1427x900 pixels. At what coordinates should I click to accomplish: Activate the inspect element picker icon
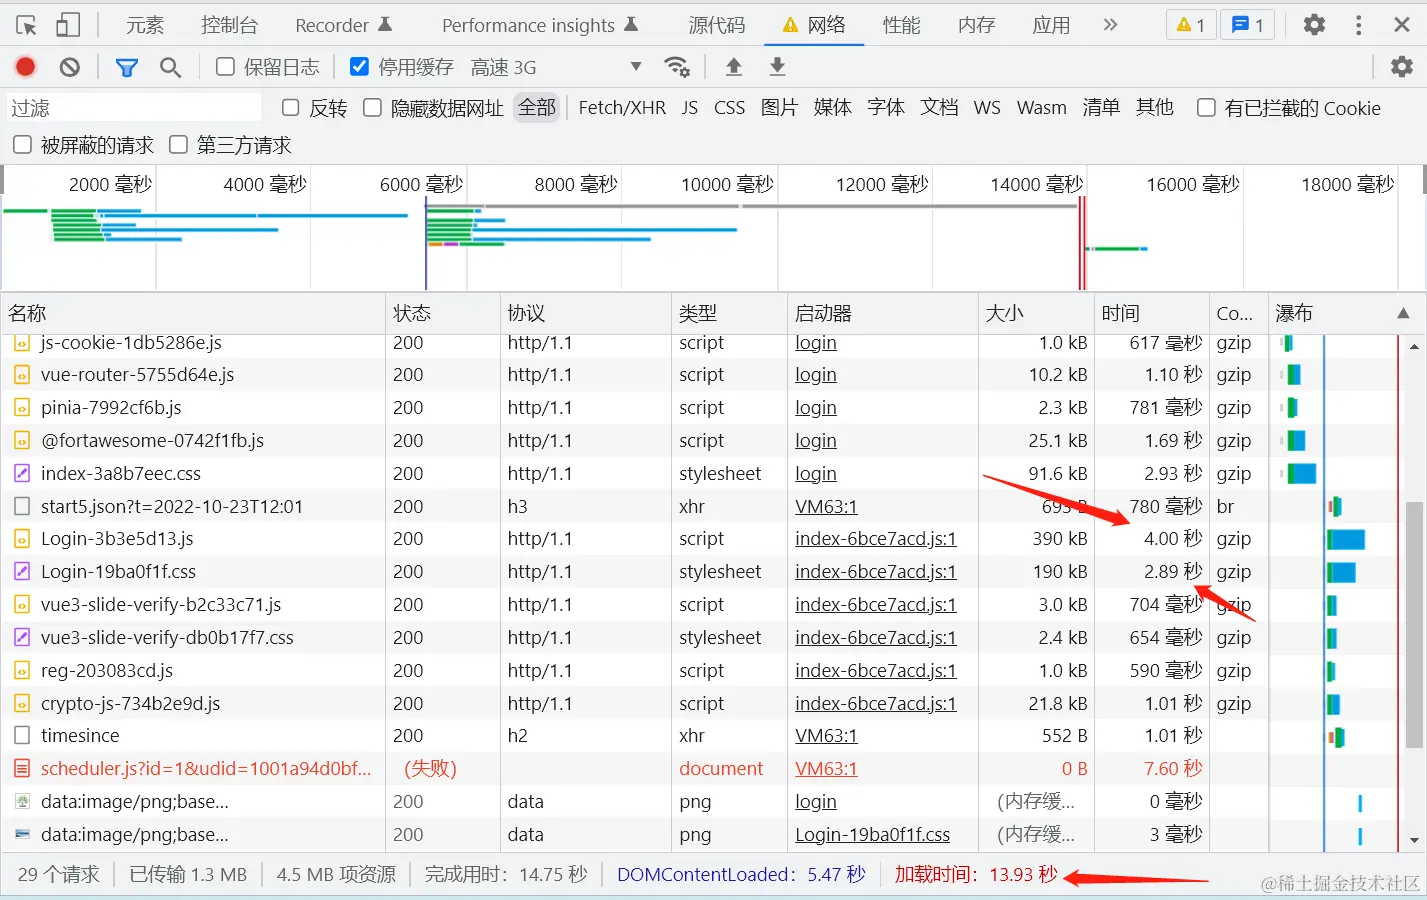[27, 25]
